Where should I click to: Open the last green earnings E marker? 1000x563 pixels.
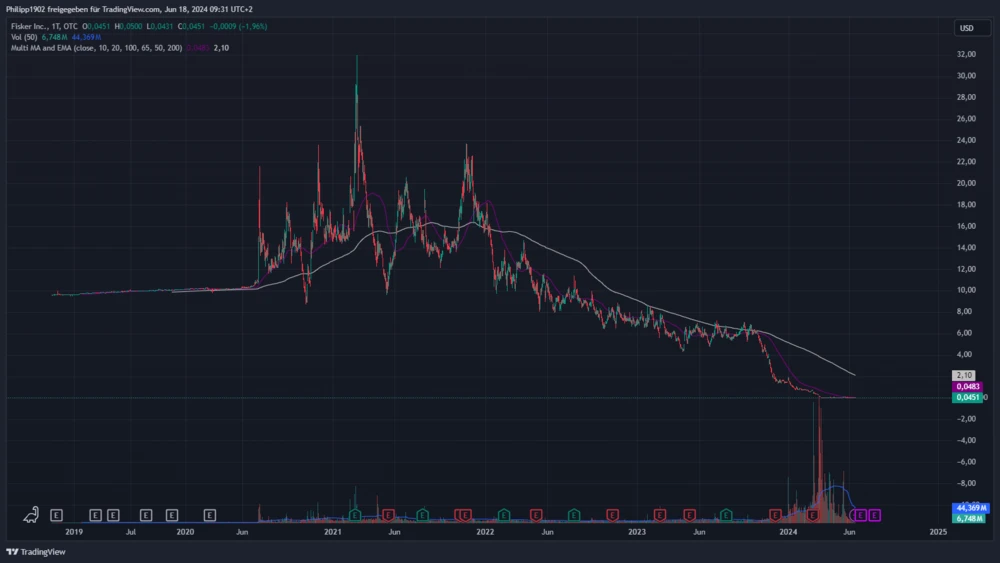pos(727,515)
